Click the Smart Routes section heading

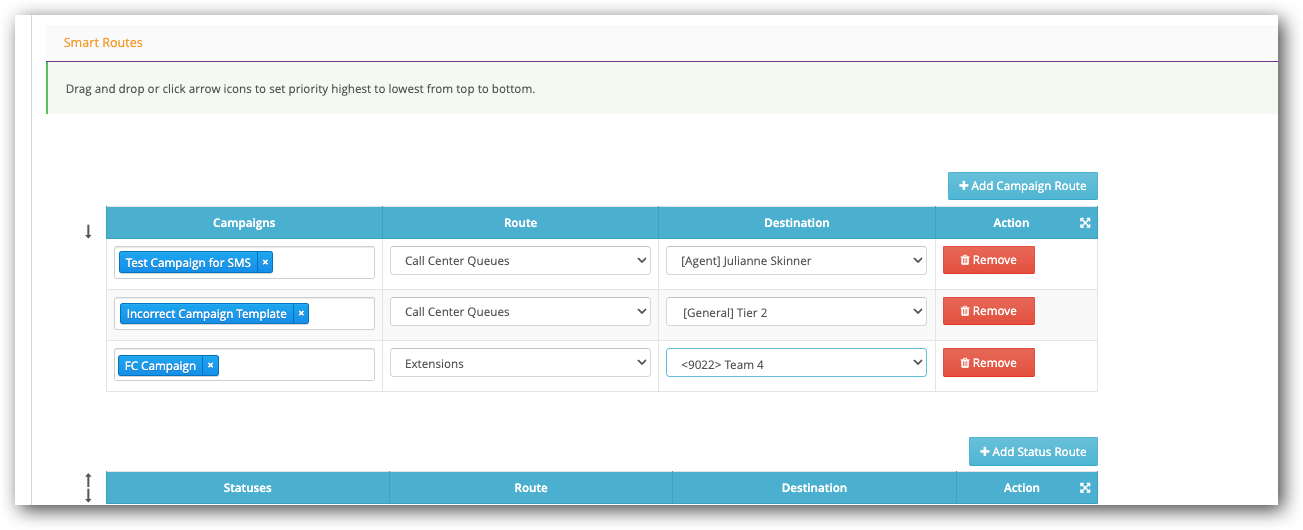point(103,43)
